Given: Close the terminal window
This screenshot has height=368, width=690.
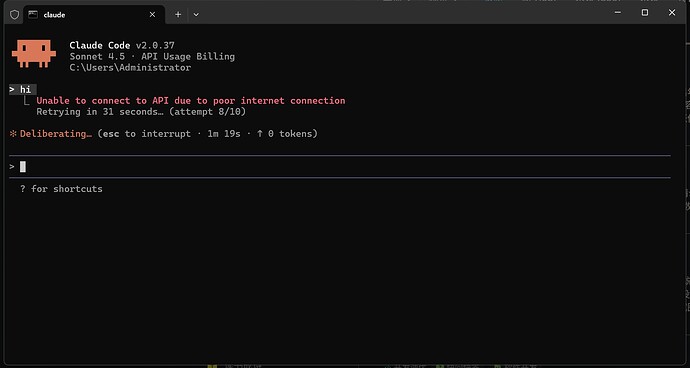Looking at the screenshot, I should [x=672, y=13].
